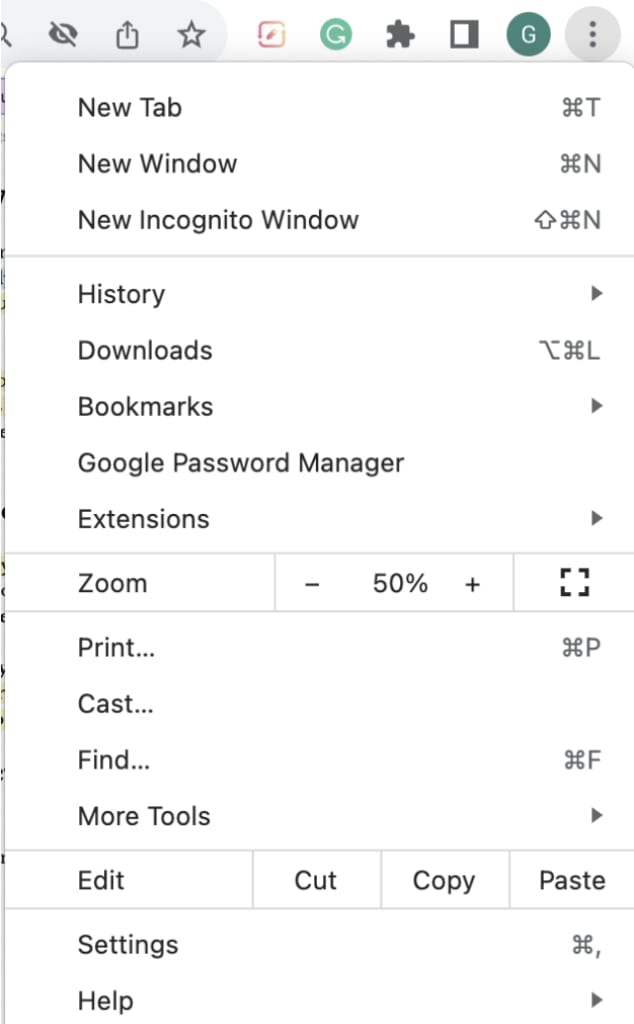The image size is (634, 1024).
Task: Open Chrome Settings from the menu
Action: coord(128,944)
